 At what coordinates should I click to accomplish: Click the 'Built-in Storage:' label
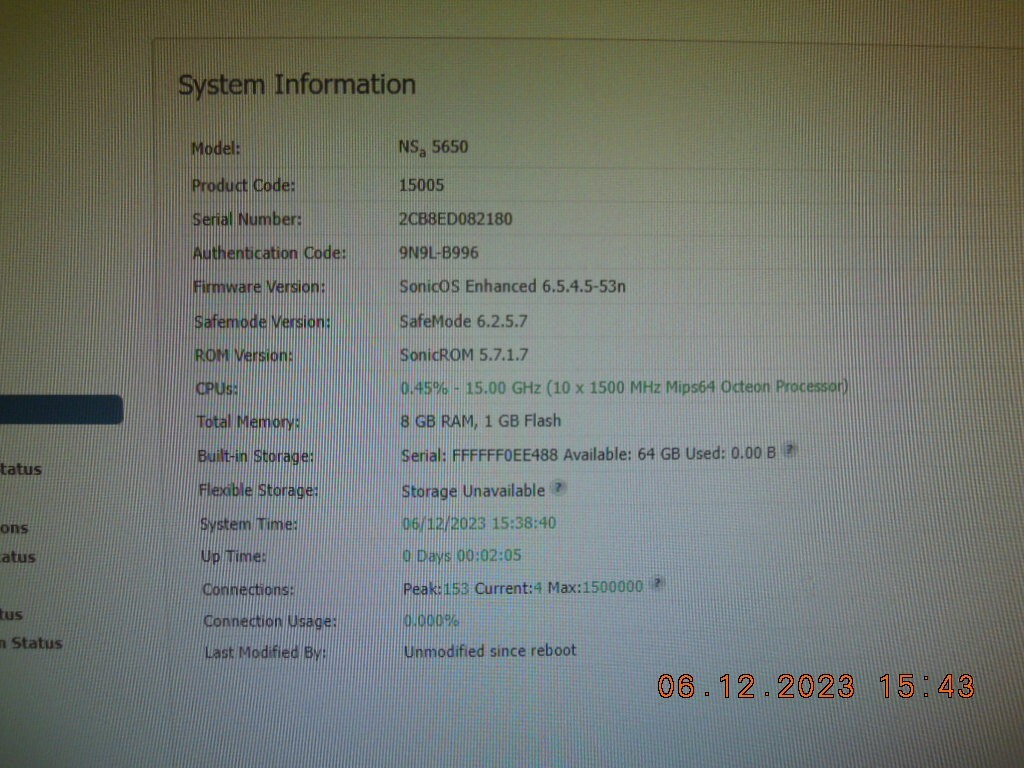(255, 456)
